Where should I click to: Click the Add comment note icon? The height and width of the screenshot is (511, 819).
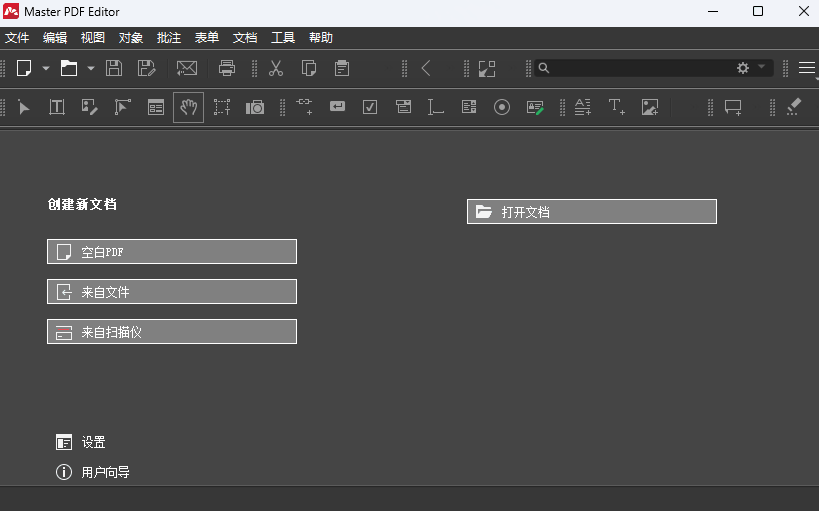(733, 108)
